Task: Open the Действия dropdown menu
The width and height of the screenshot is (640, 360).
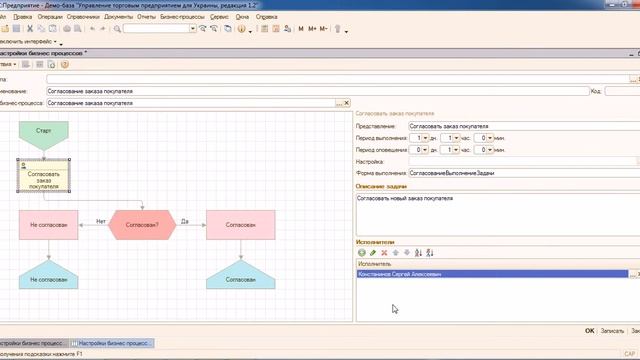Action: pyautogui.click(x=8, y=64)
